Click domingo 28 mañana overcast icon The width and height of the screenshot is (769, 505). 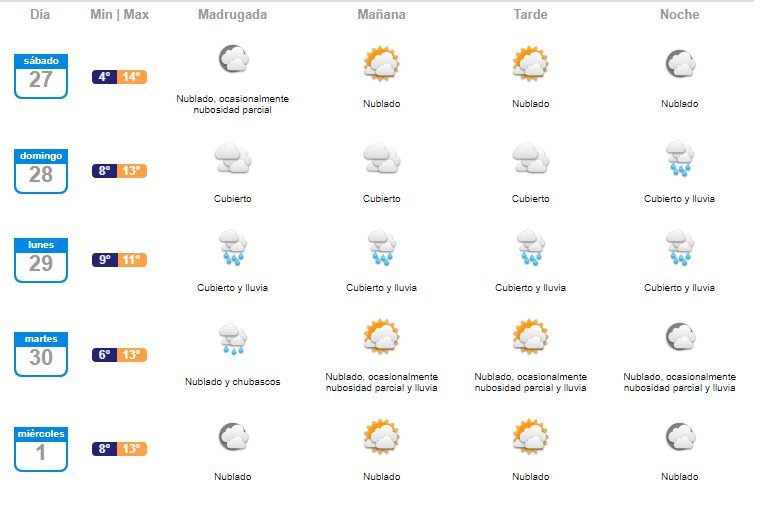coord(382,158)
